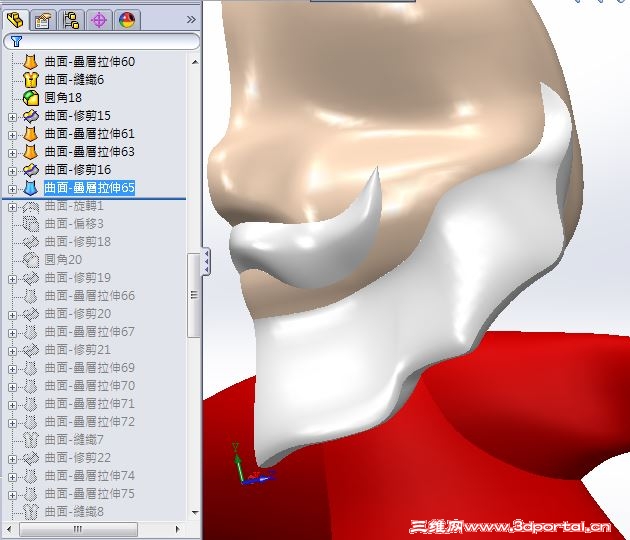Expand the 曲面-修剪20 tree node
Image resolution: width=630 pixels, height=540 pixels.
click(x=12, y=315)
